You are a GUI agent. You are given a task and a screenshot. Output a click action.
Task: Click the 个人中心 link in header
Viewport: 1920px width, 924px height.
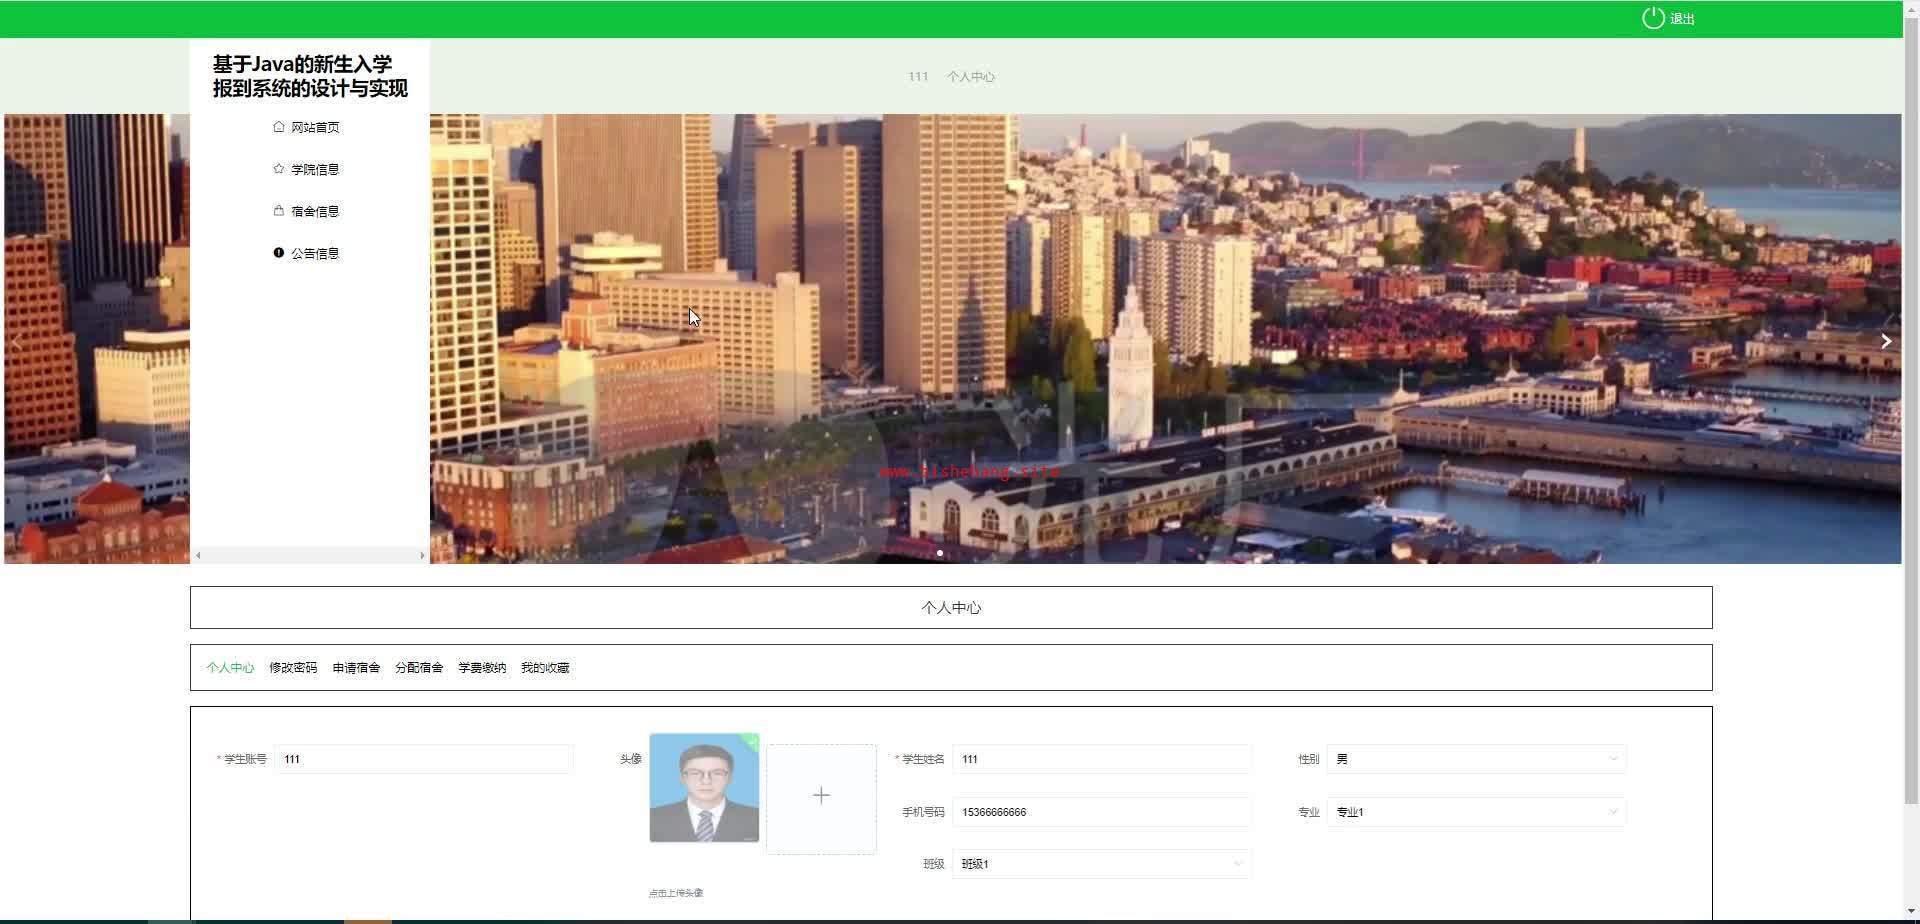[970, 77]
